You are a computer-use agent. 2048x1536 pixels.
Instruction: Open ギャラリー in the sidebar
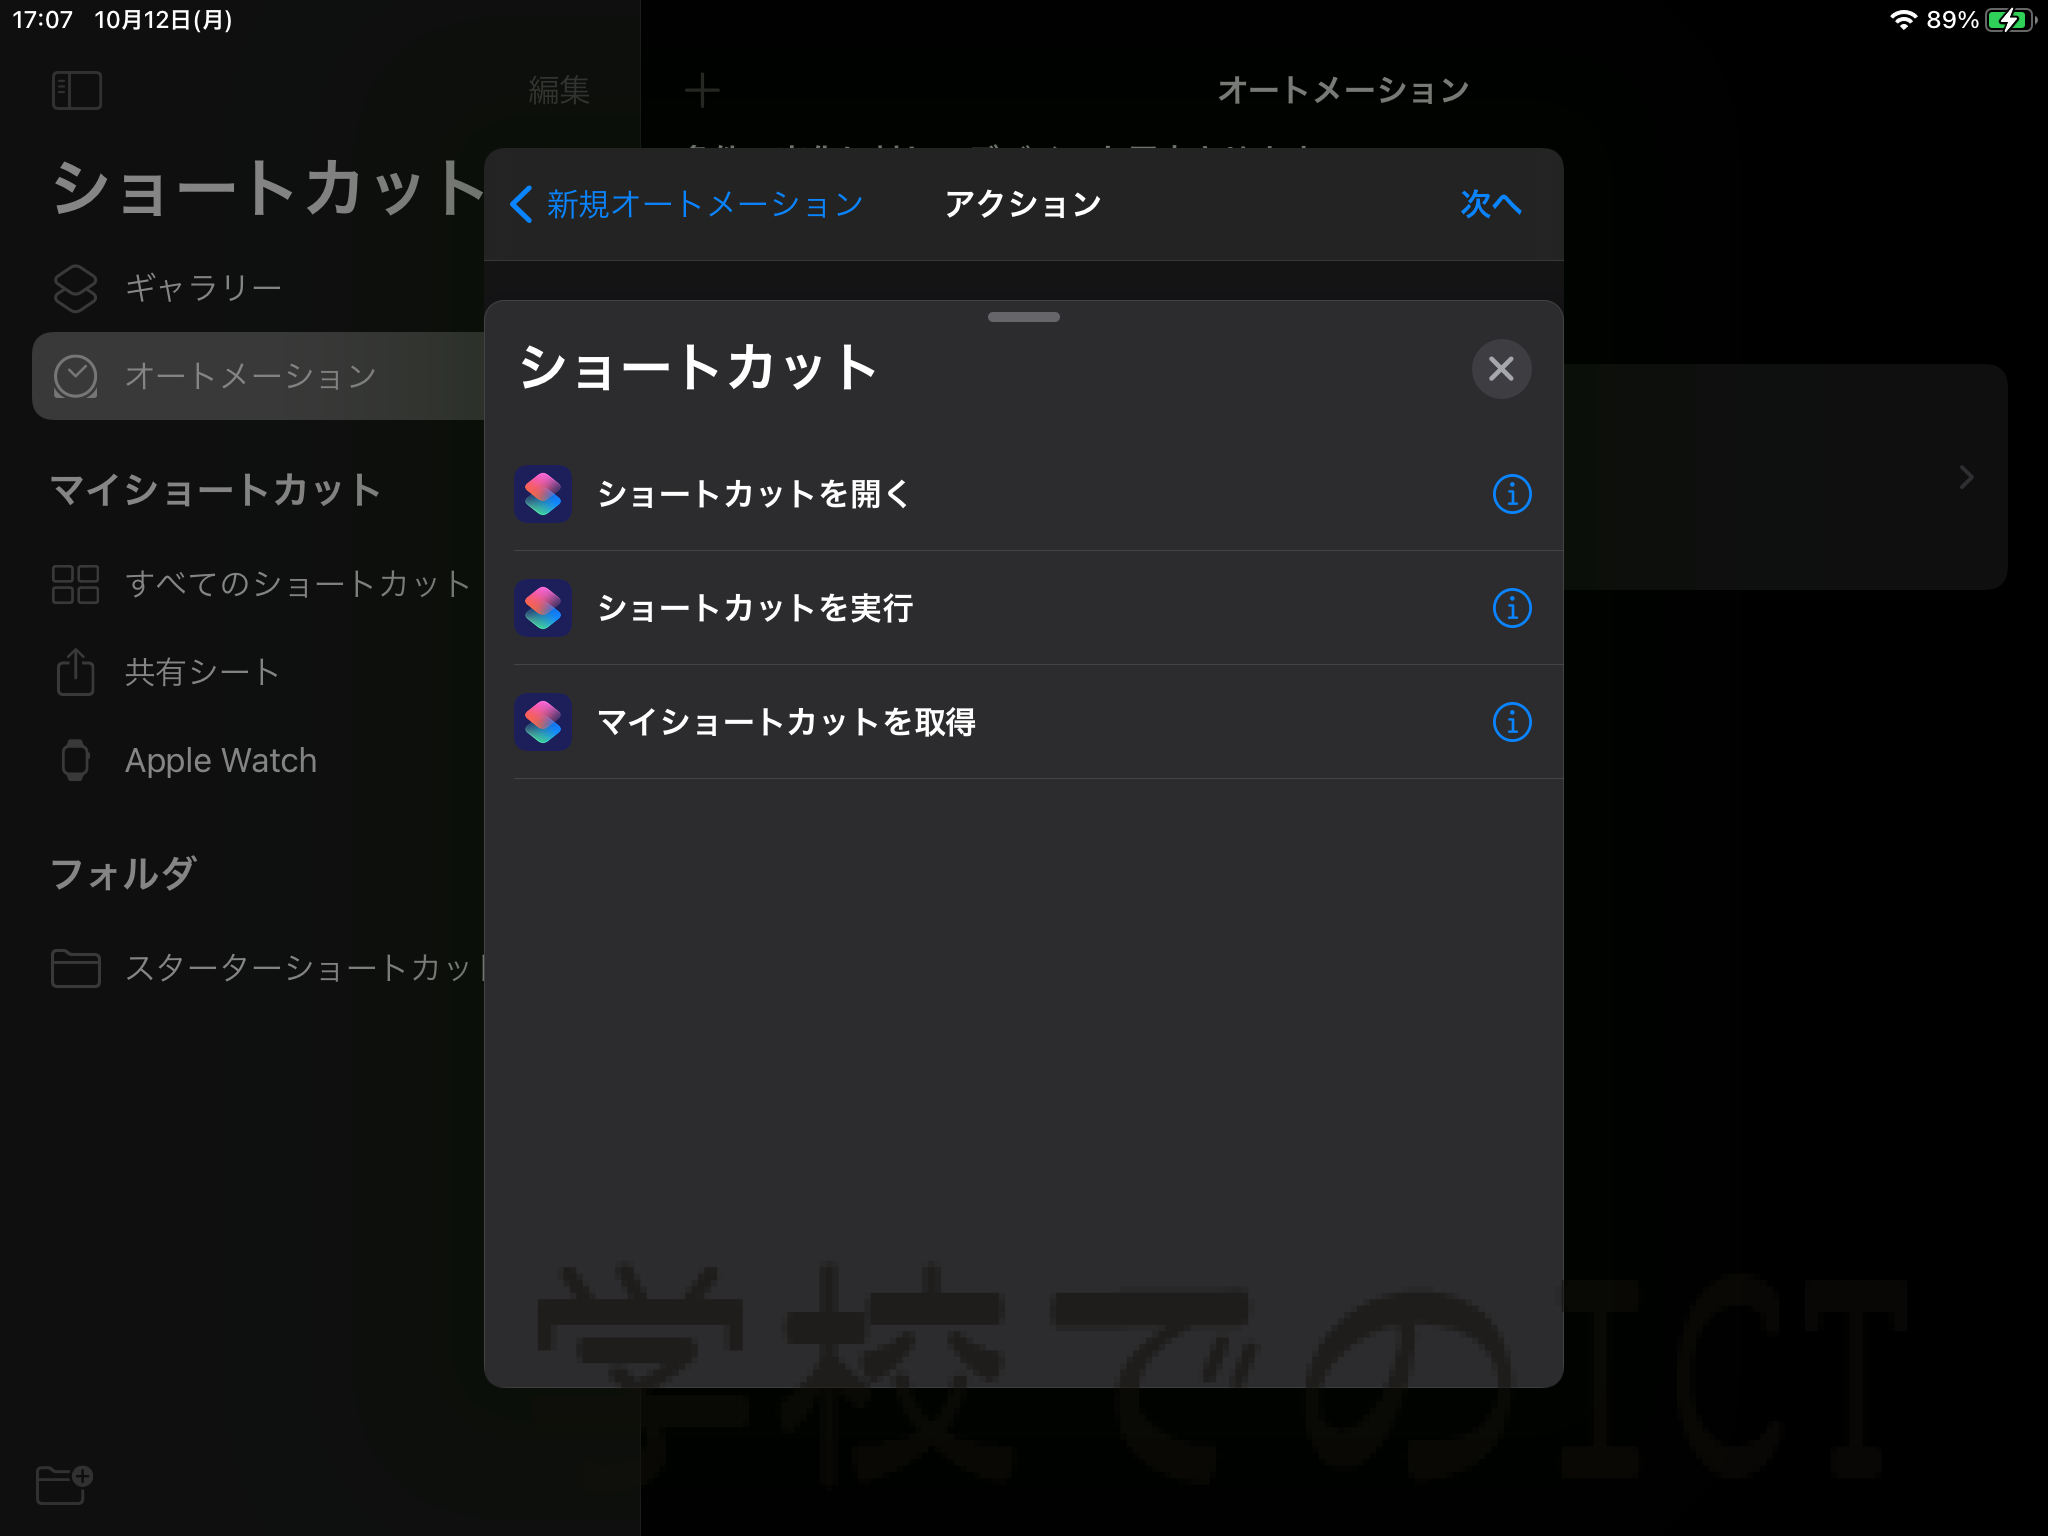pos(258,288)
